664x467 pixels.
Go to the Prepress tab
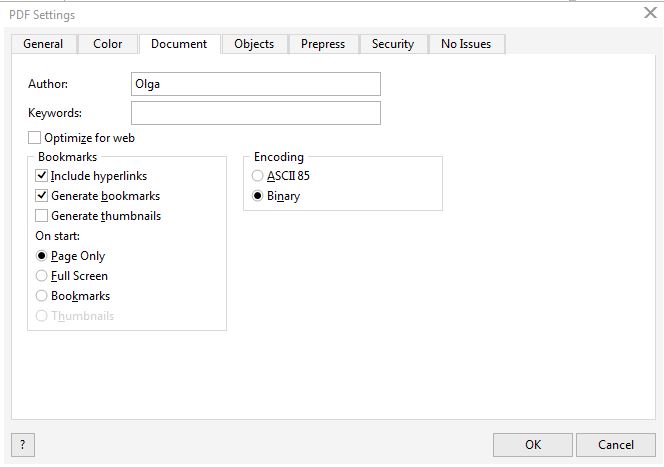(323, 44)
